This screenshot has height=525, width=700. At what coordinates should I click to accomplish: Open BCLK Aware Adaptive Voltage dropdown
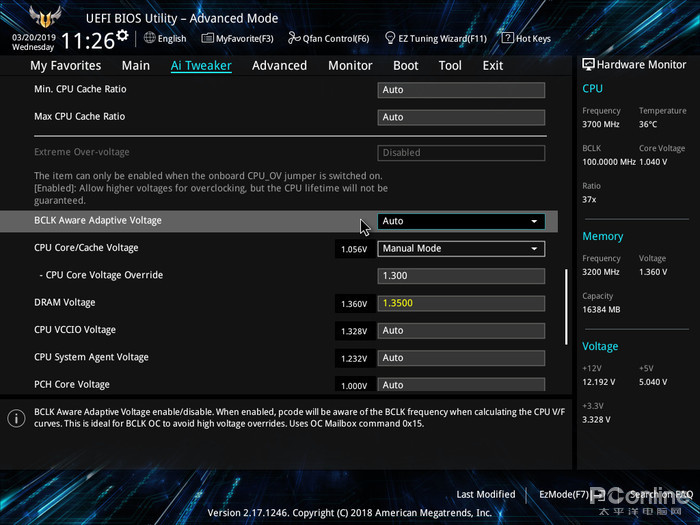pos(461,221)
